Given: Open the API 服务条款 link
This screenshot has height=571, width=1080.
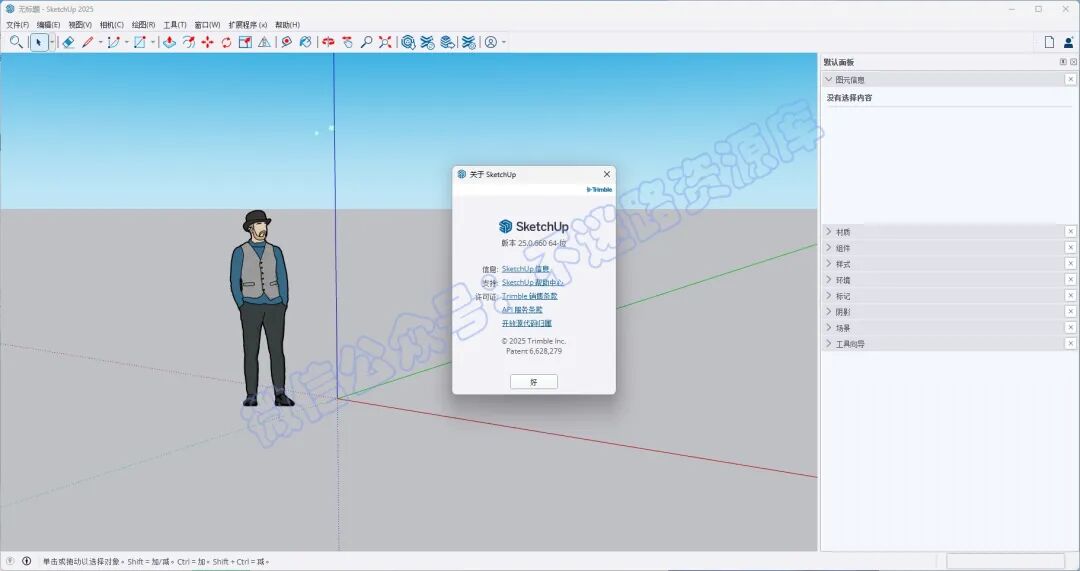Looking at the screenshot, I should 522,310.
